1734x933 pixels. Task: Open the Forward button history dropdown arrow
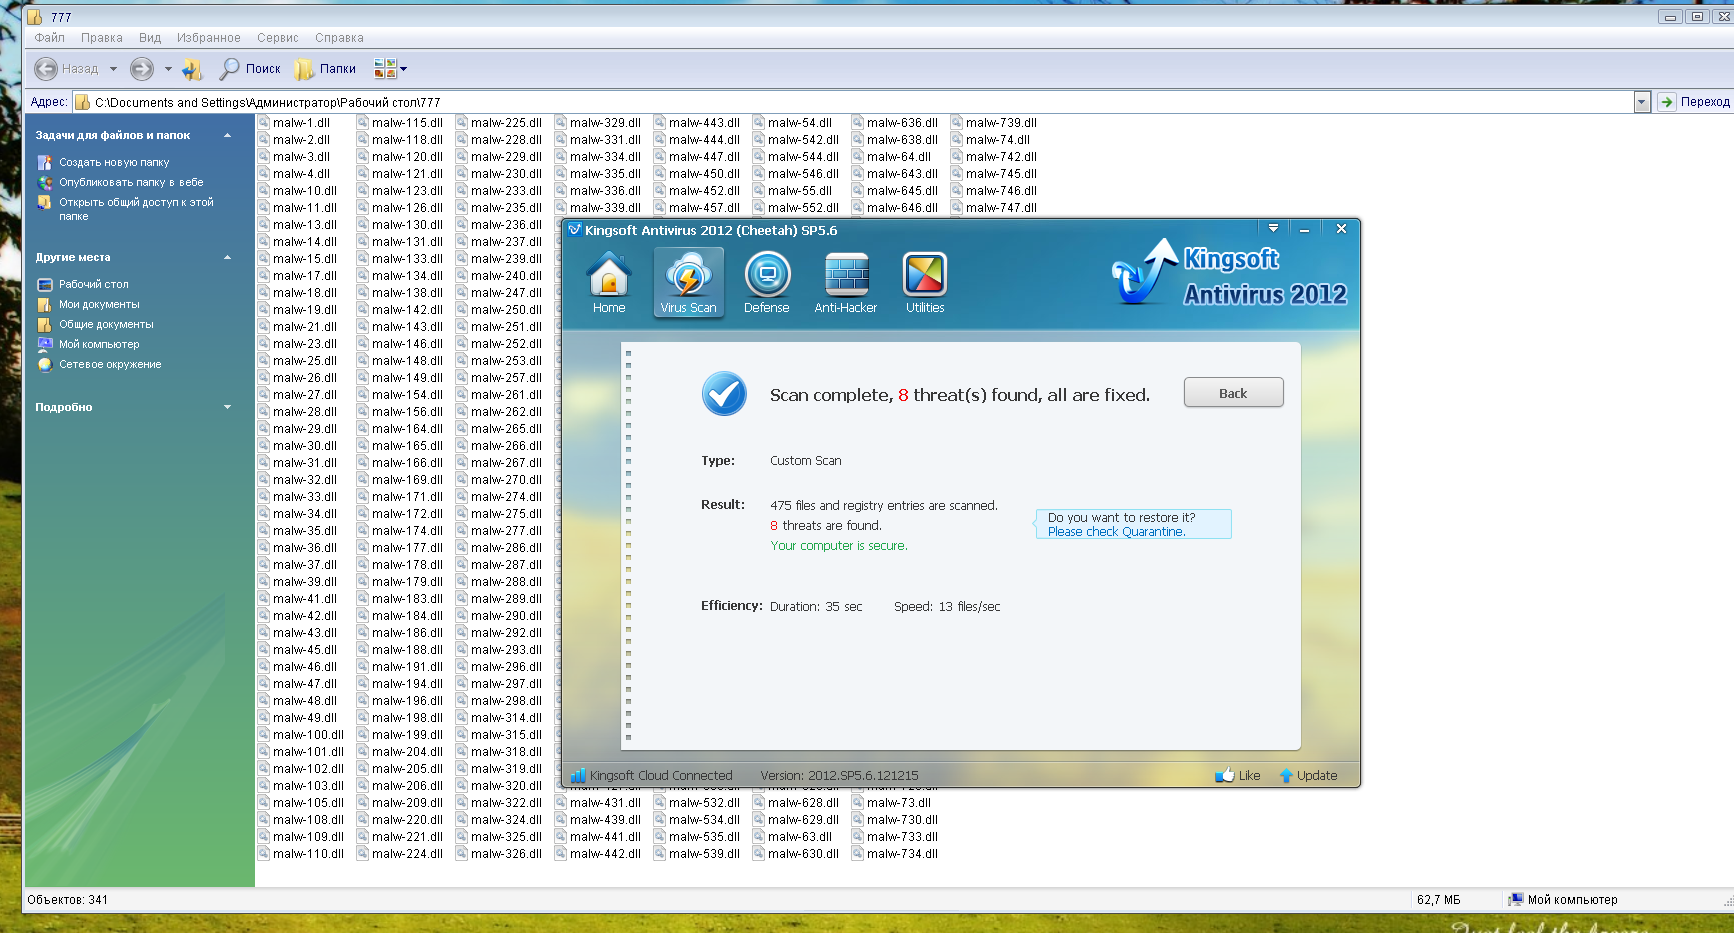[x=168, y=69]
